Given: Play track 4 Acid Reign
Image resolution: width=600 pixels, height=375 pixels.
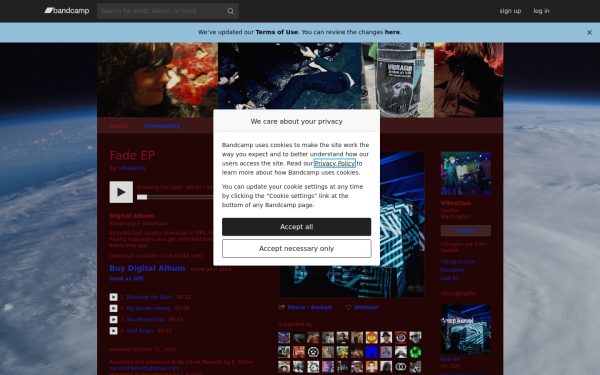Looking at the screenshot, I should coord(114,331).
